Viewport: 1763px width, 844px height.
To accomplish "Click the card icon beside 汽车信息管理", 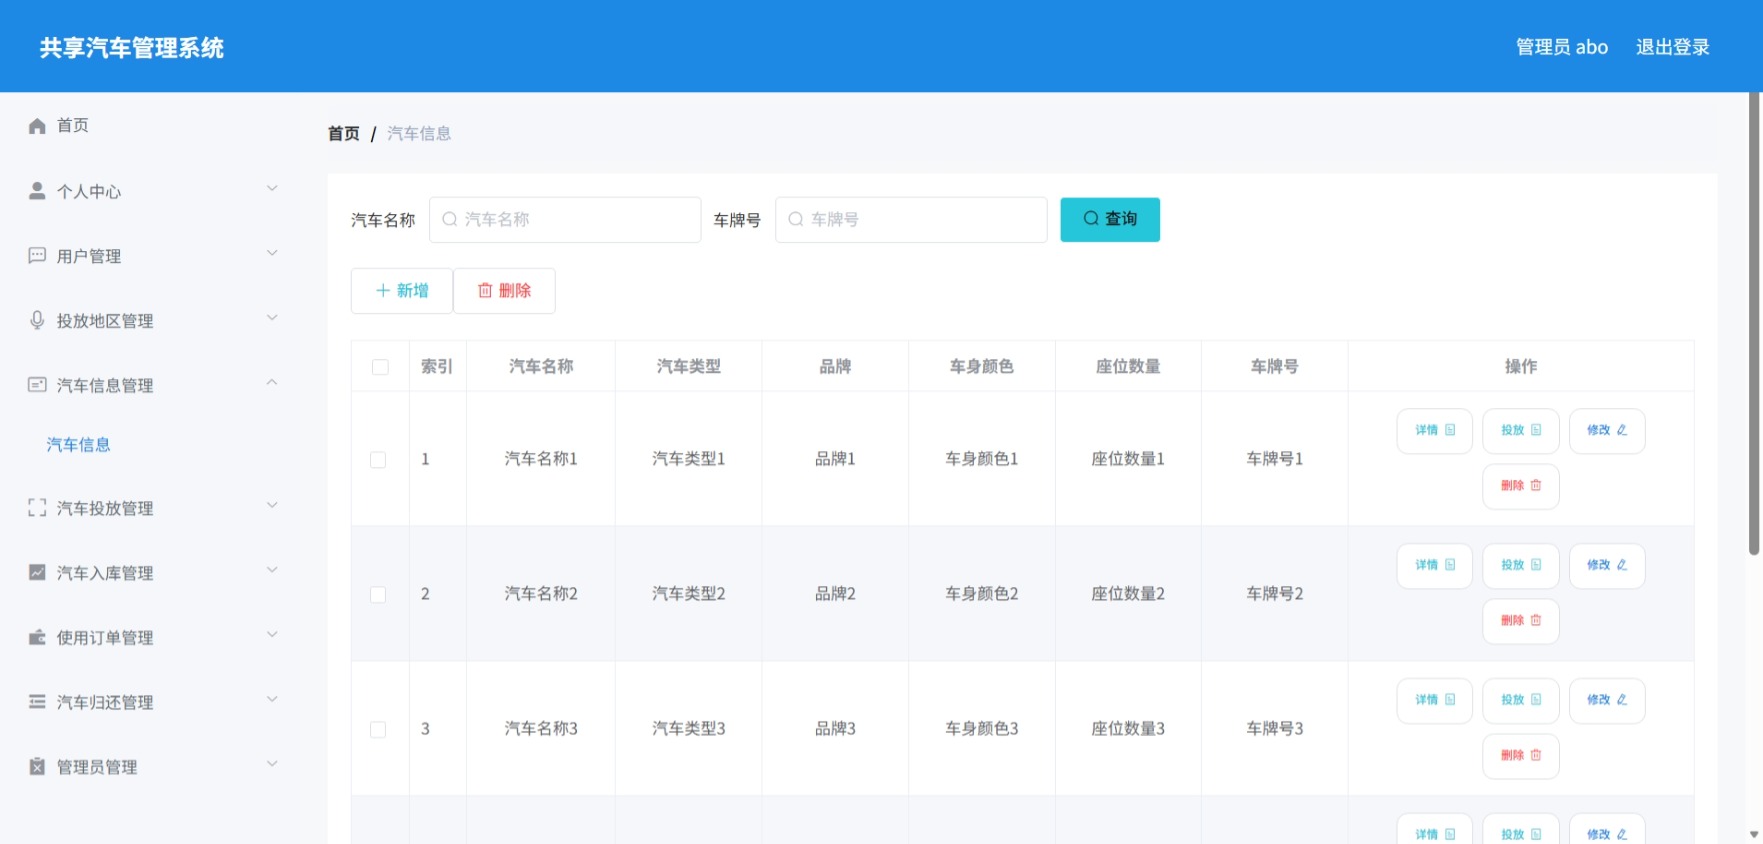I will 37,385.
